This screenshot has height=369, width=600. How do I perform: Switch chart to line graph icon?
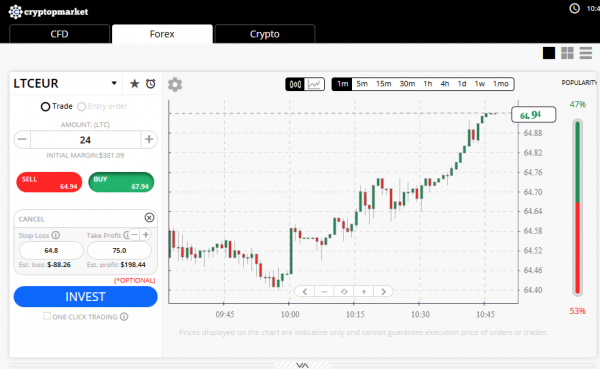tap(315, 84)
